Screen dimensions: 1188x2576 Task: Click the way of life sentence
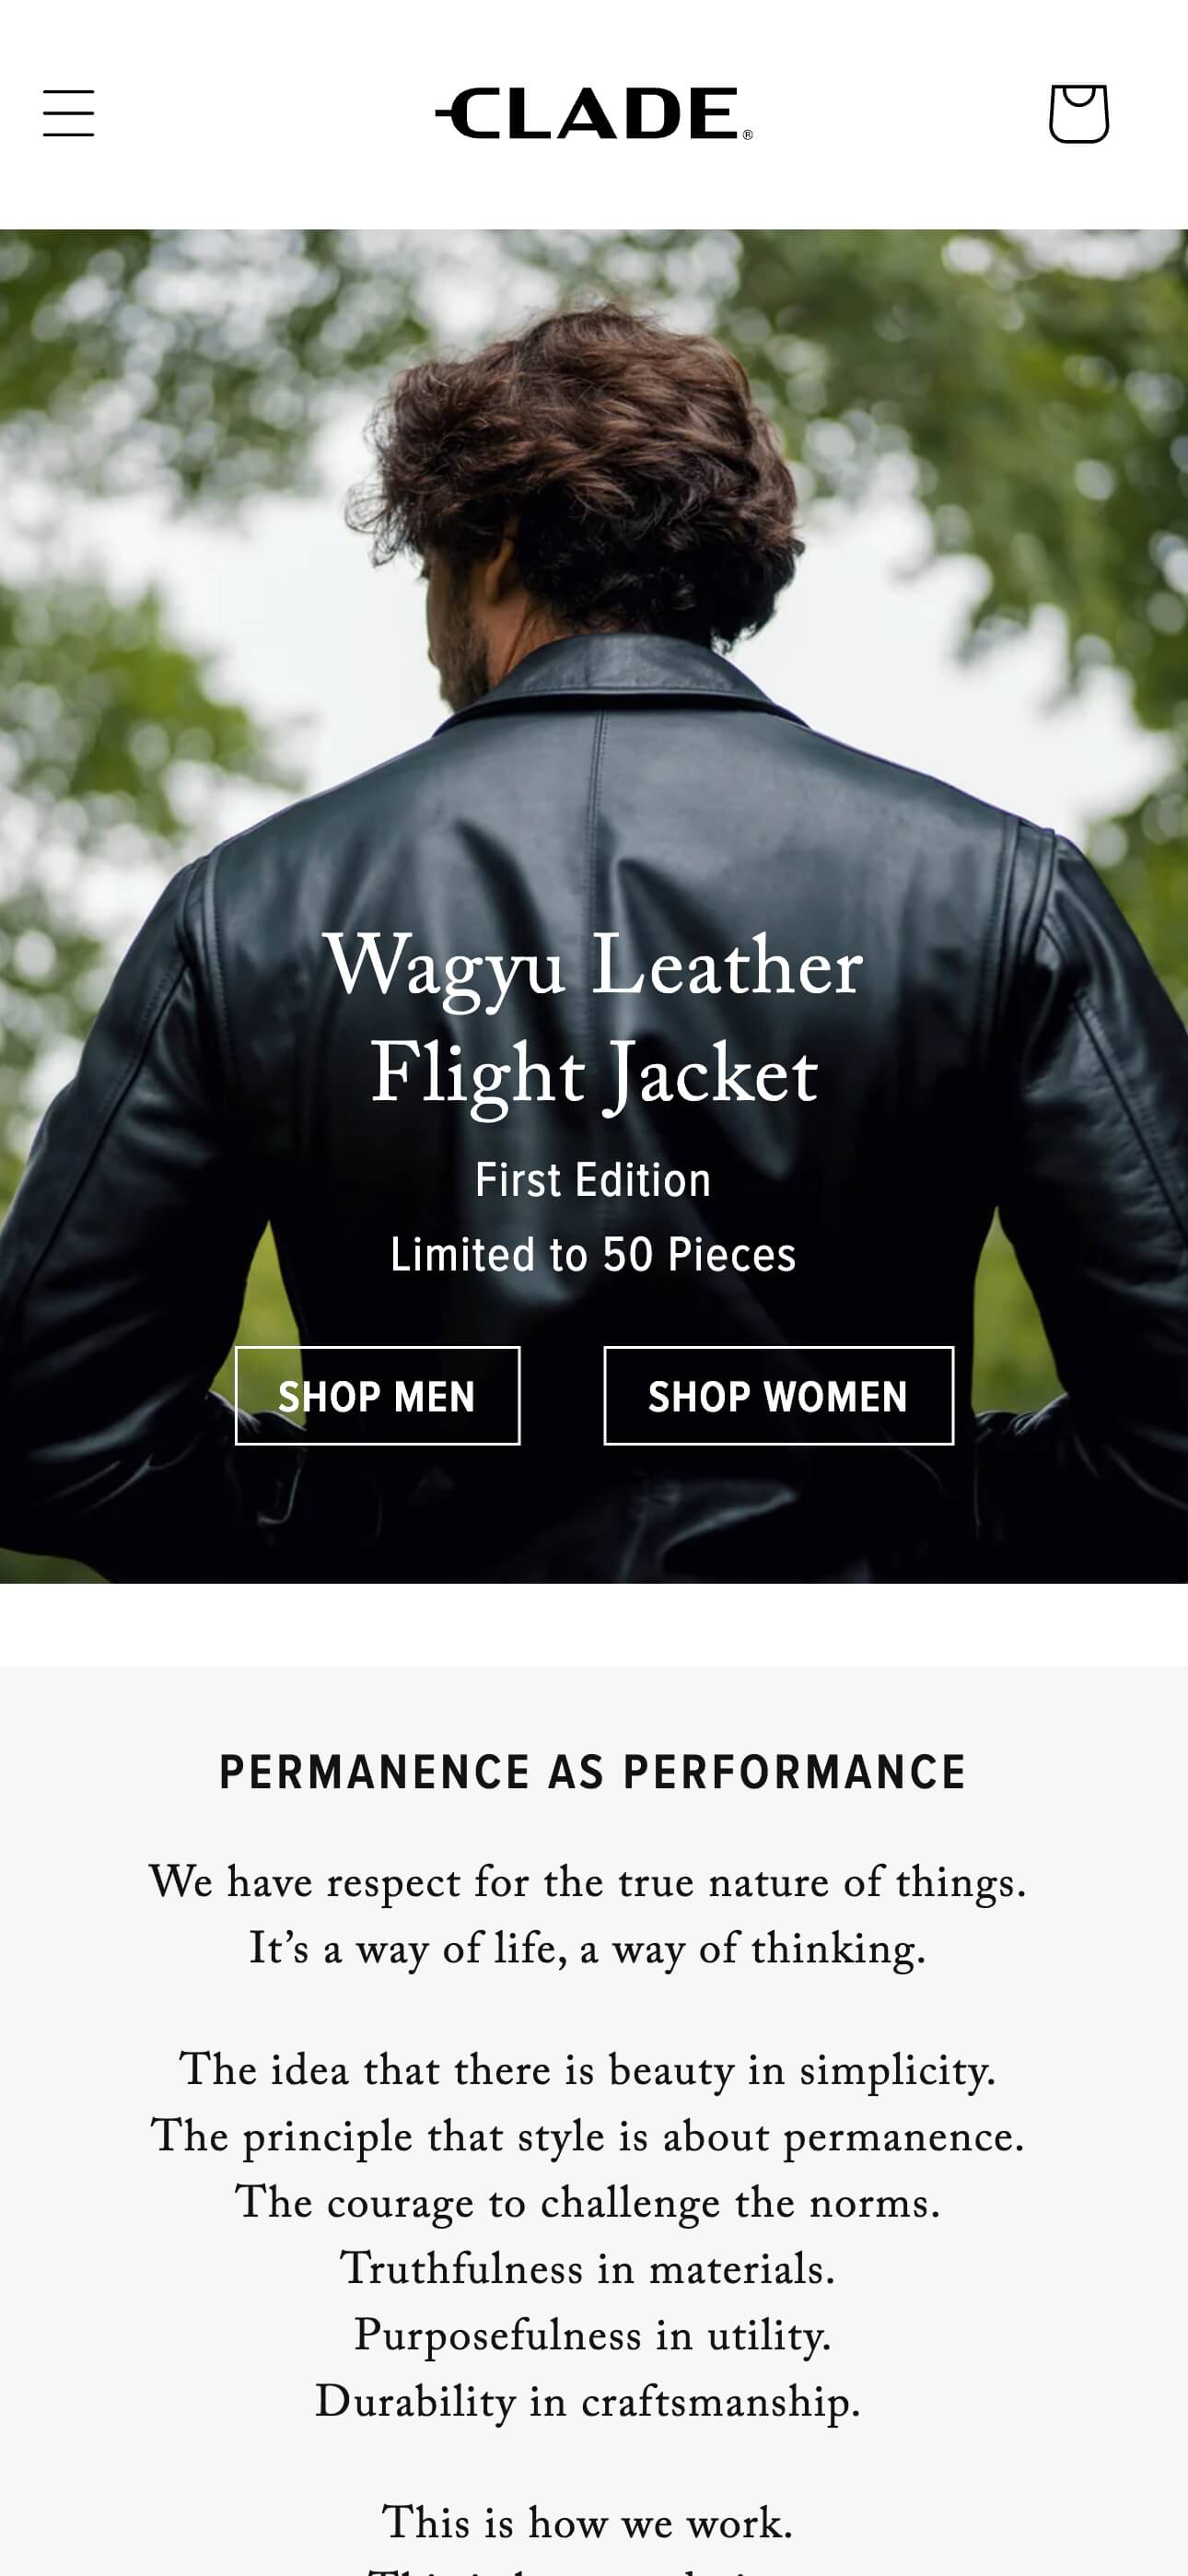[588, 1949]
